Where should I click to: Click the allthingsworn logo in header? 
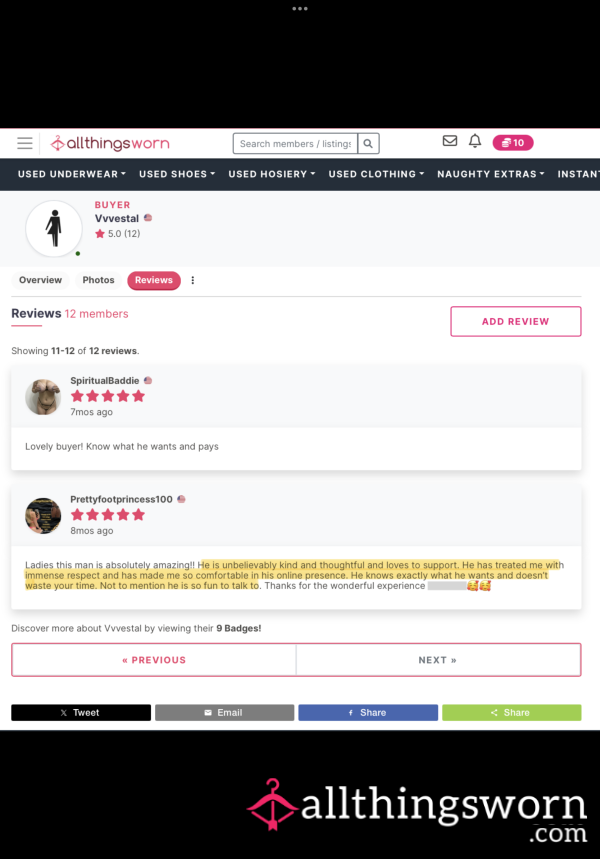110,144
